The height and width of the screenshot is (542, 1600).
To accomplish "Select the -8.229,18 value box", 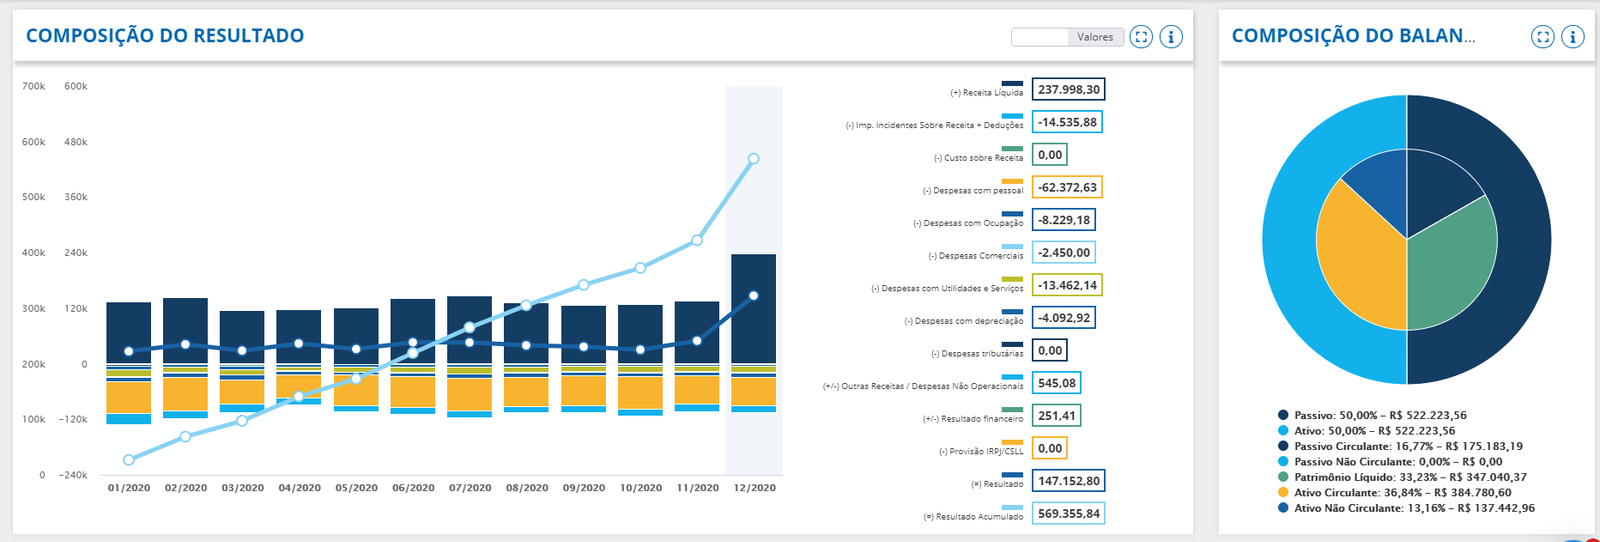I will [1064, 220].
